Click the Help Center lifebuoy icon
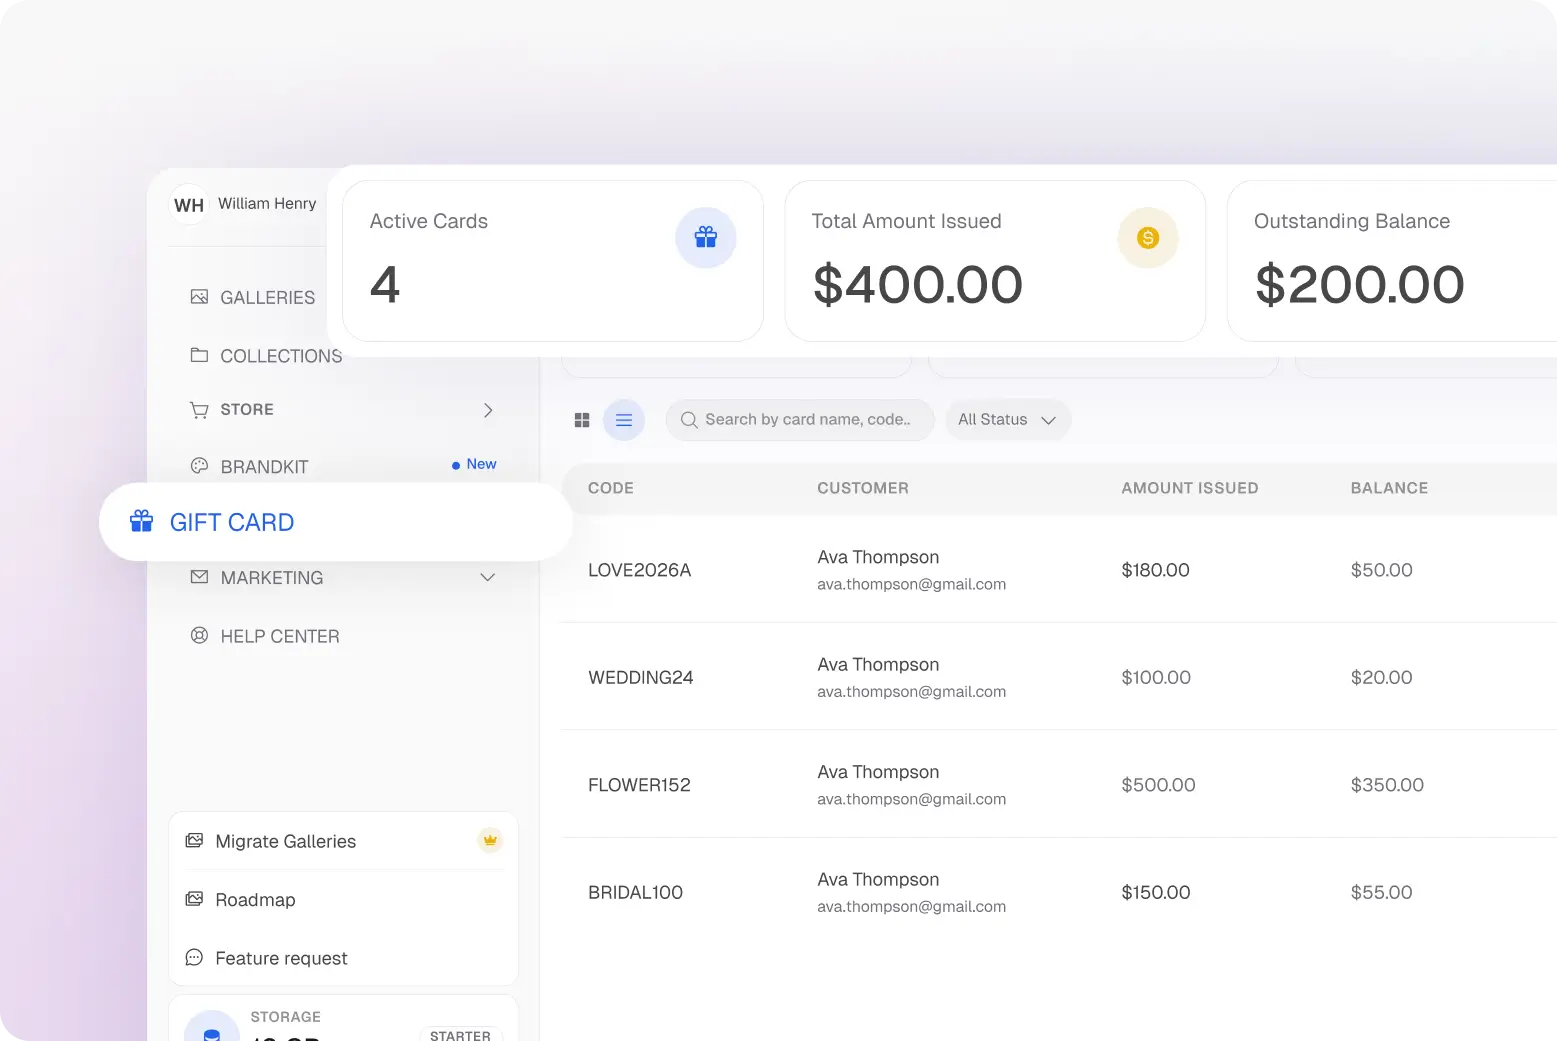 (199, 635)
